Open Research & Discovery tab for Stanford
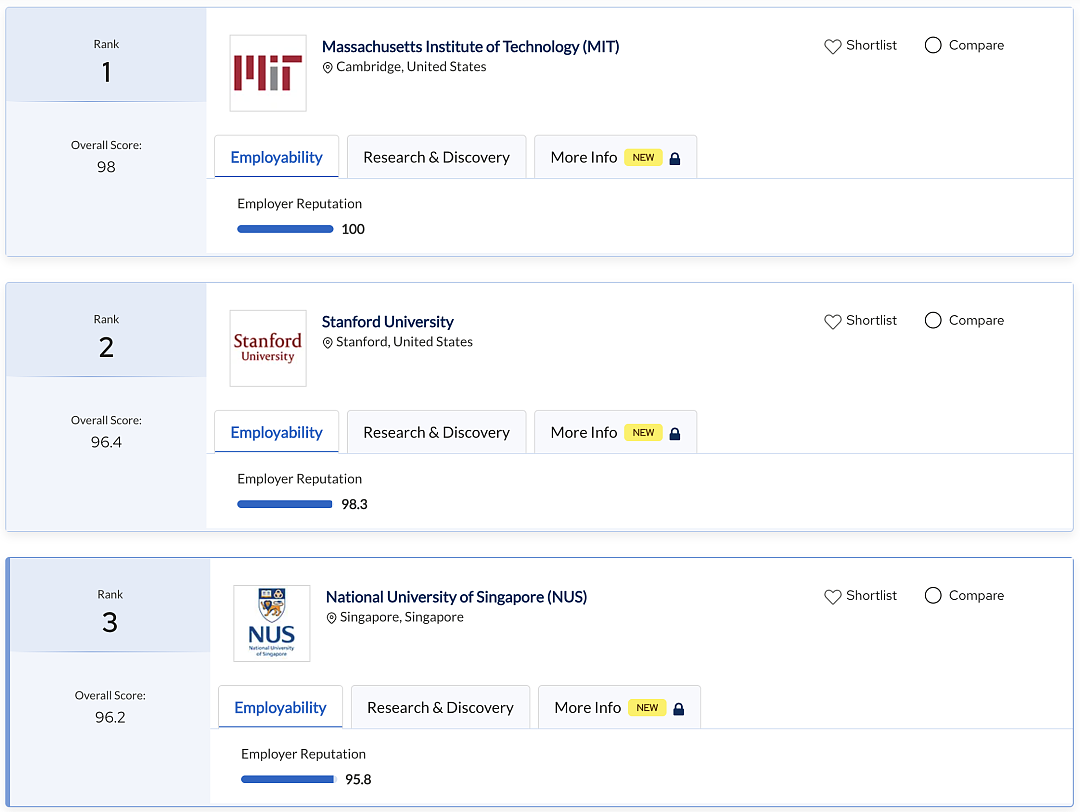 (x=437, y=433)
